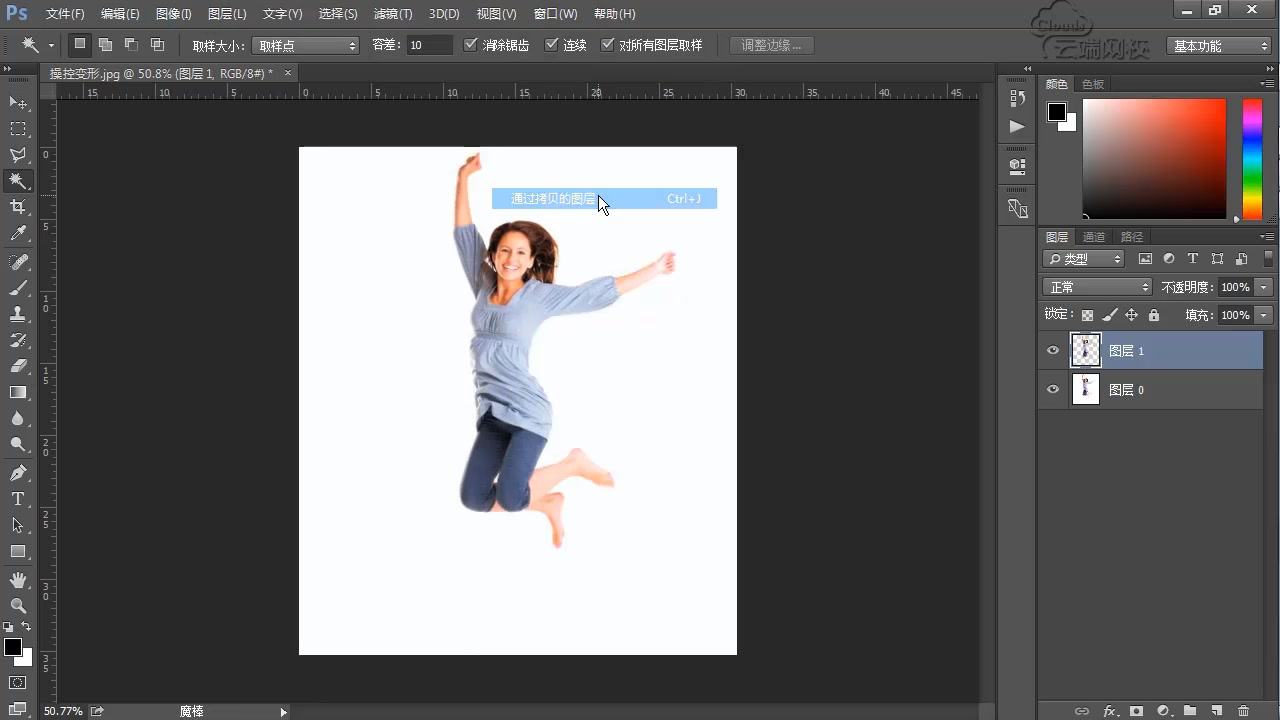1280x720 pixels.
Task: Select the Rectangular Marquee tool
Action: click(18, 129)
